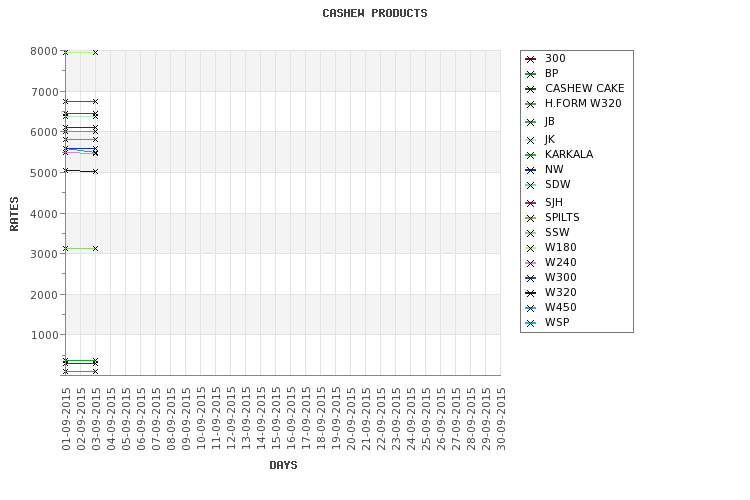Click the JB legend marker icon
This screenshot has width=750, height=500.
pyautogui.click(x=530, y=122)
